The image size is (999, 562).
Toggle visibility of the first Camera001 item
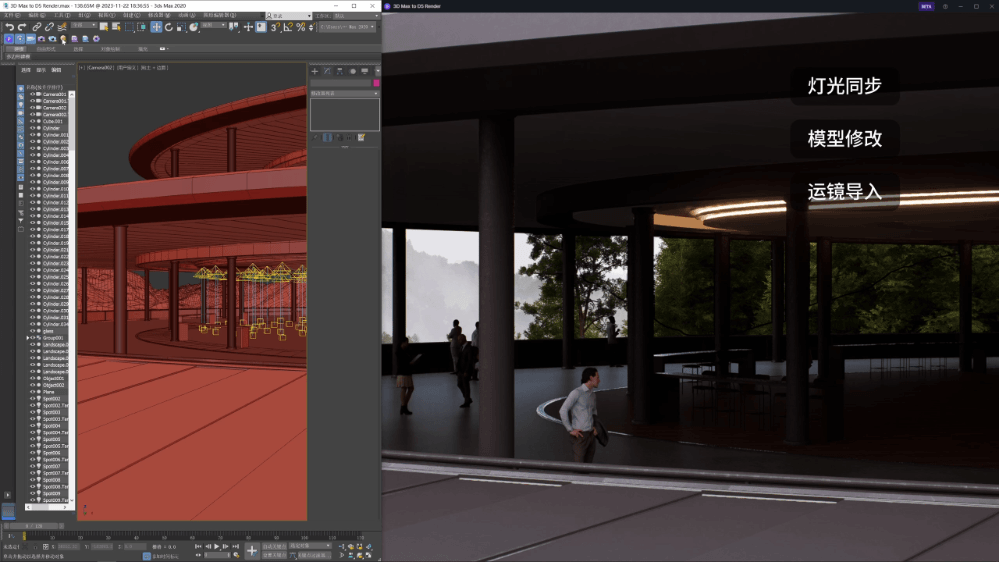tap(32, 94)
